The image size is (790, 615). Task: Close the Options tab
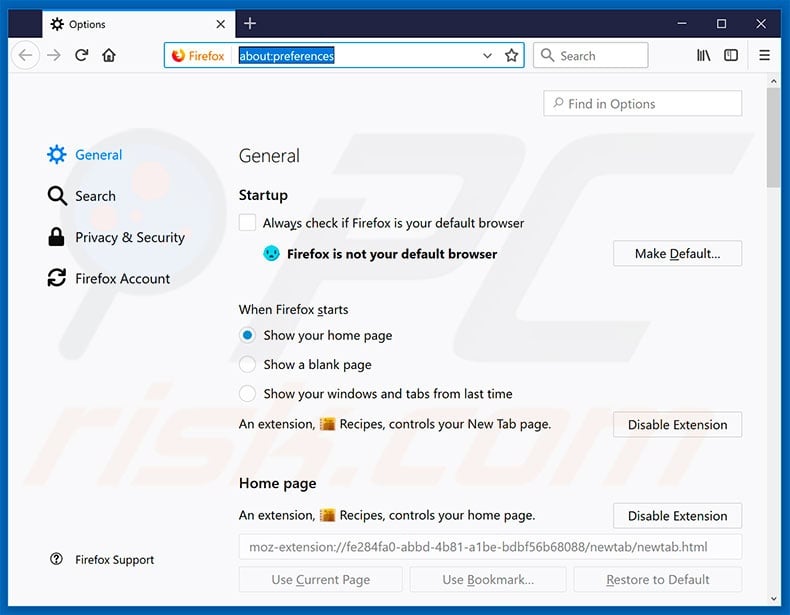coord(221,24)
